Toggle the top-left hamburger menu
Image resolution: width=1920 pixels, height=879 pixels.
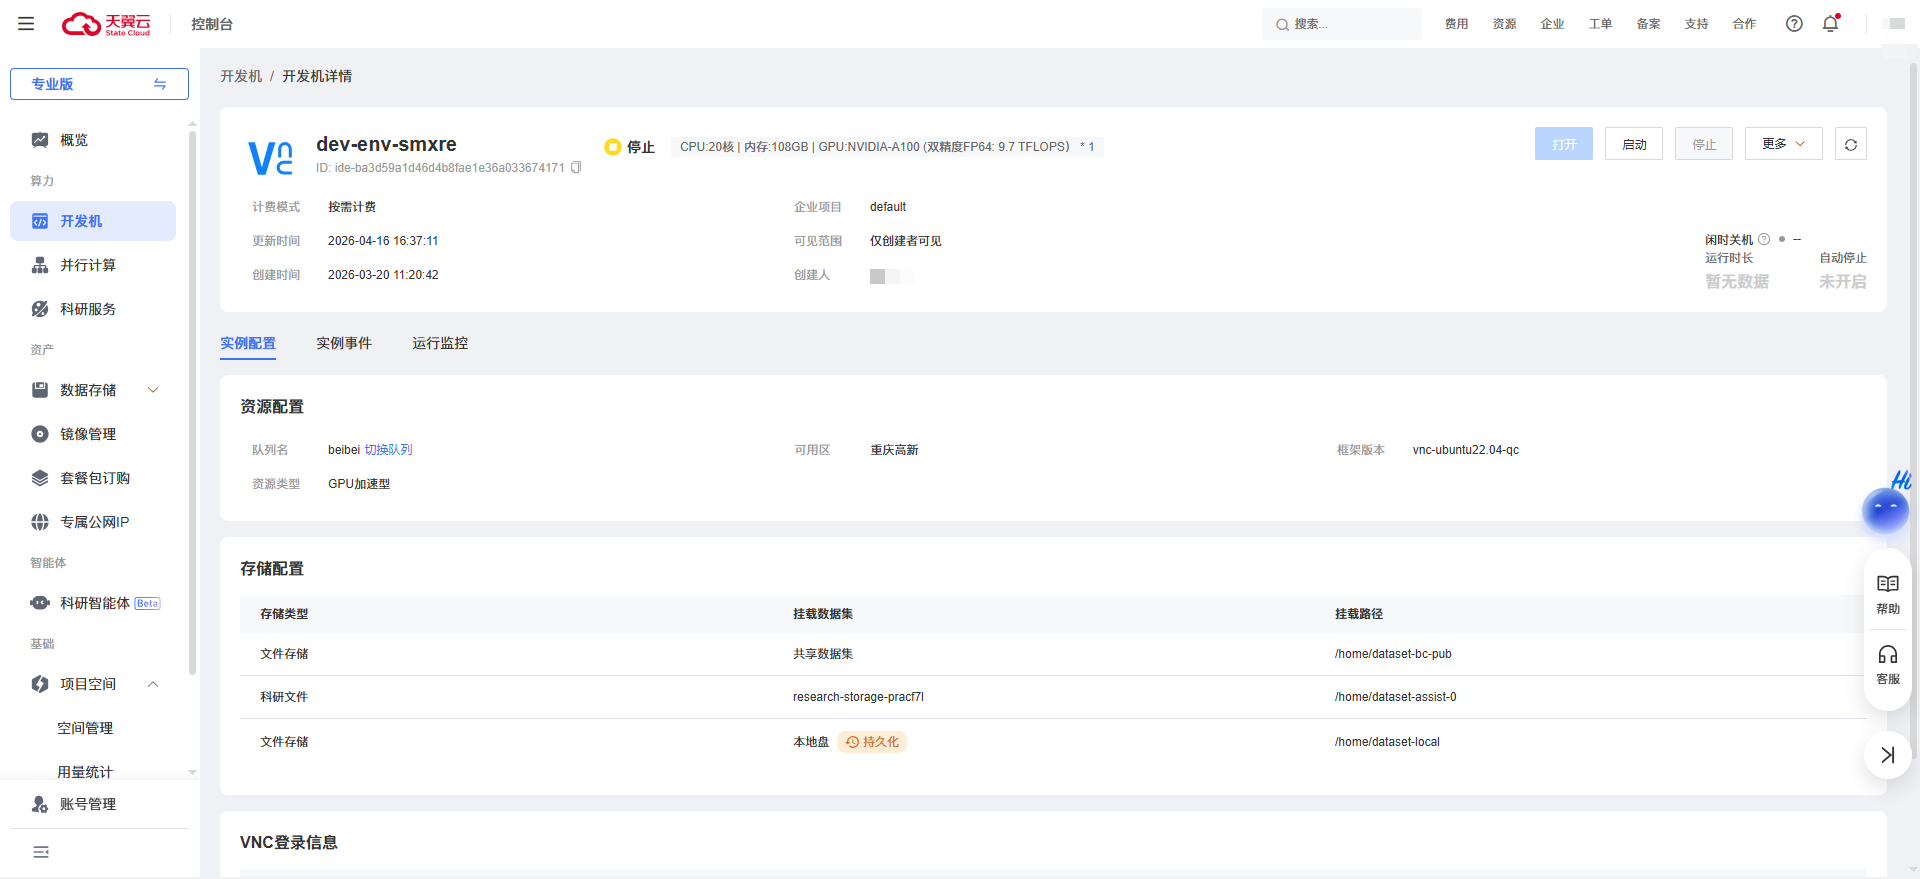point(26,24)
